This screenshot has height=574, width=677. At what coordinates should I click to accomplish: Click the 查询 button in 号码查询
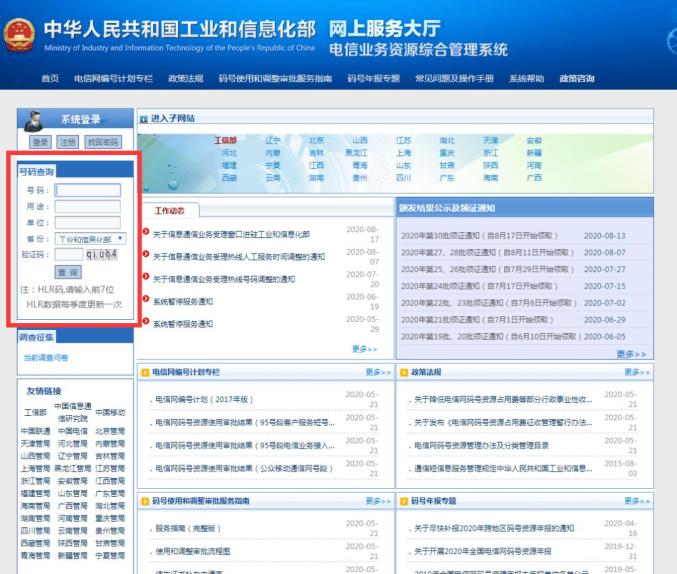[68, 272]
